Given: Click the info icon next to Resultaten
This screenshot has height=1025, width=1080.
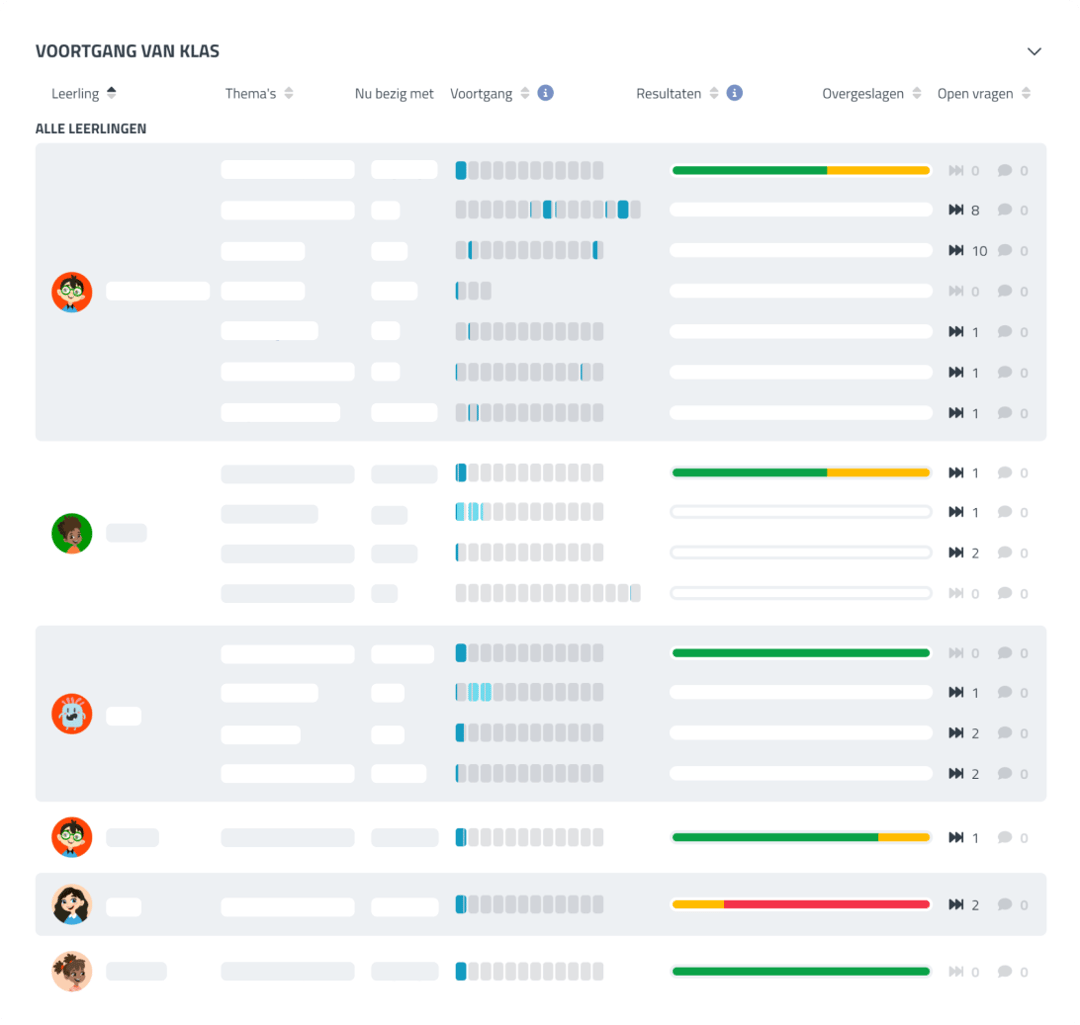Looking at the screenshot, I should (x=734, y=93).
